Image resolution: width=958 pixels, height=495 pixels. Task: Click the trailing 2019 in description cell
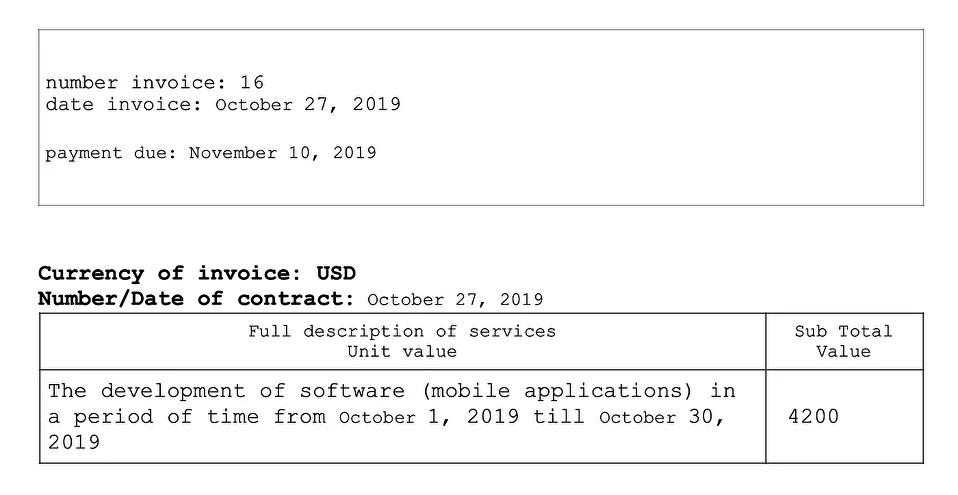74,442
